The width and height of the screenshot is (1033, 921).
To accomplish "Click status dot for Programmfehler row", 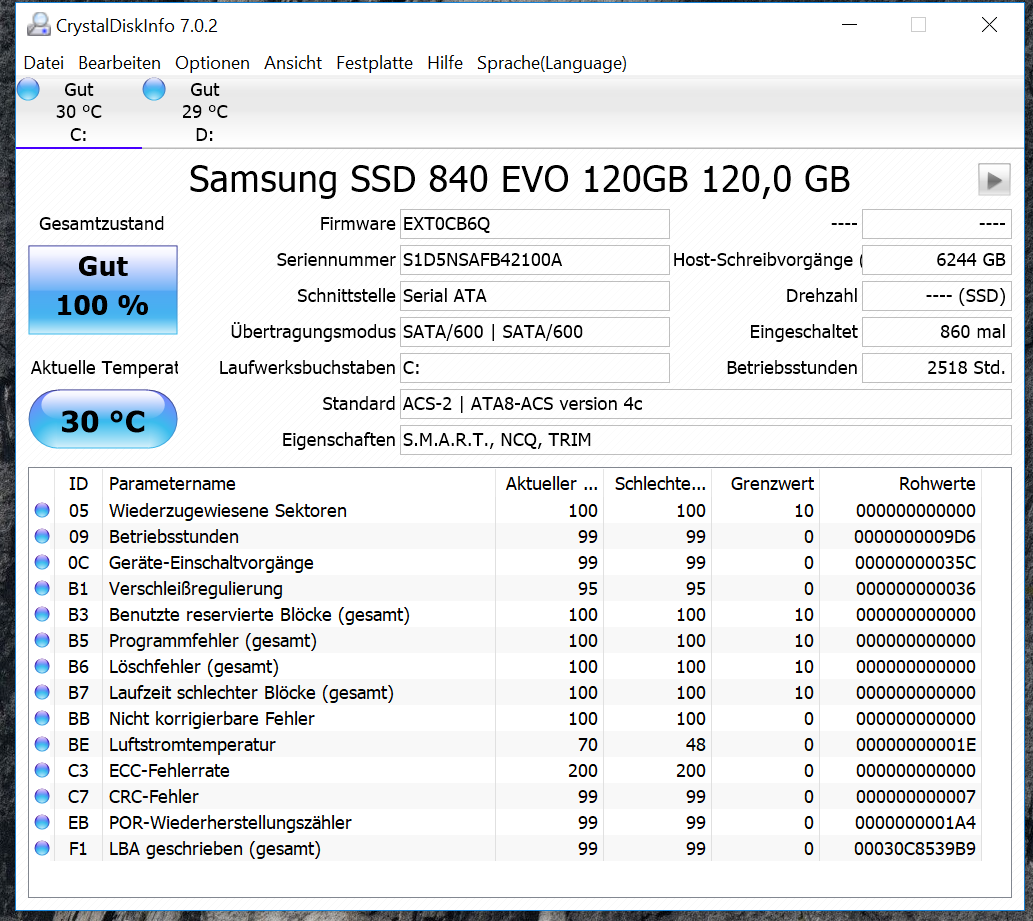I will tap(42, 640).
